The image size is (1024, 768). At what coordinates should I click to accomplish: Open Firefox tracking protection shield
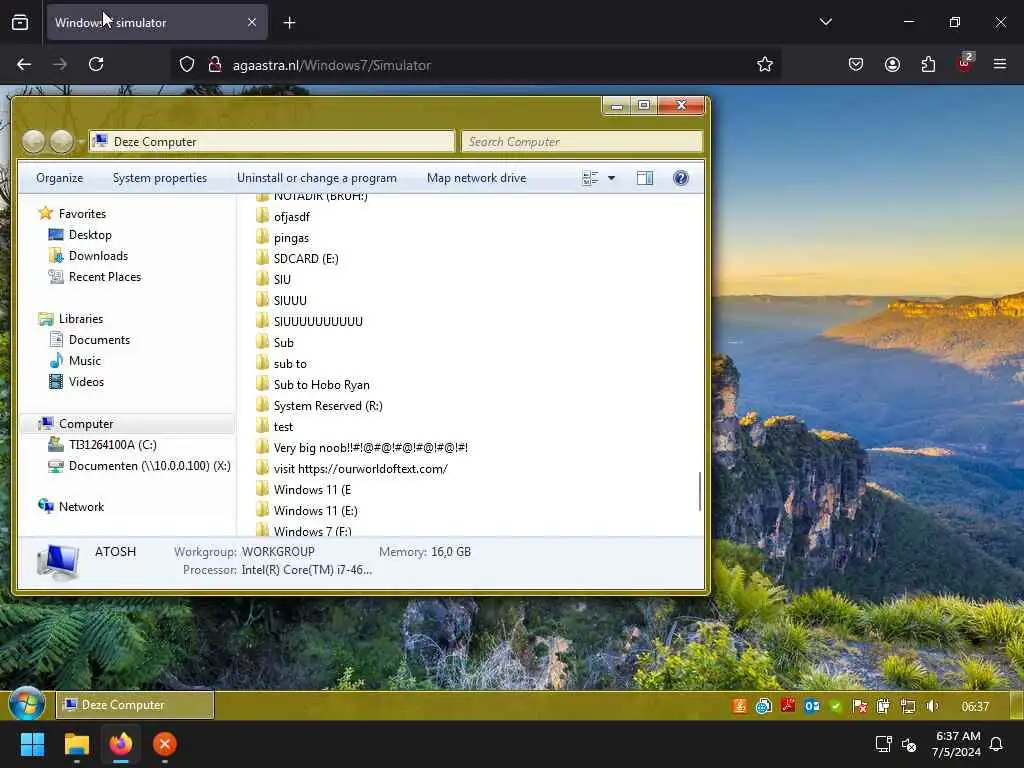point(187,64)
